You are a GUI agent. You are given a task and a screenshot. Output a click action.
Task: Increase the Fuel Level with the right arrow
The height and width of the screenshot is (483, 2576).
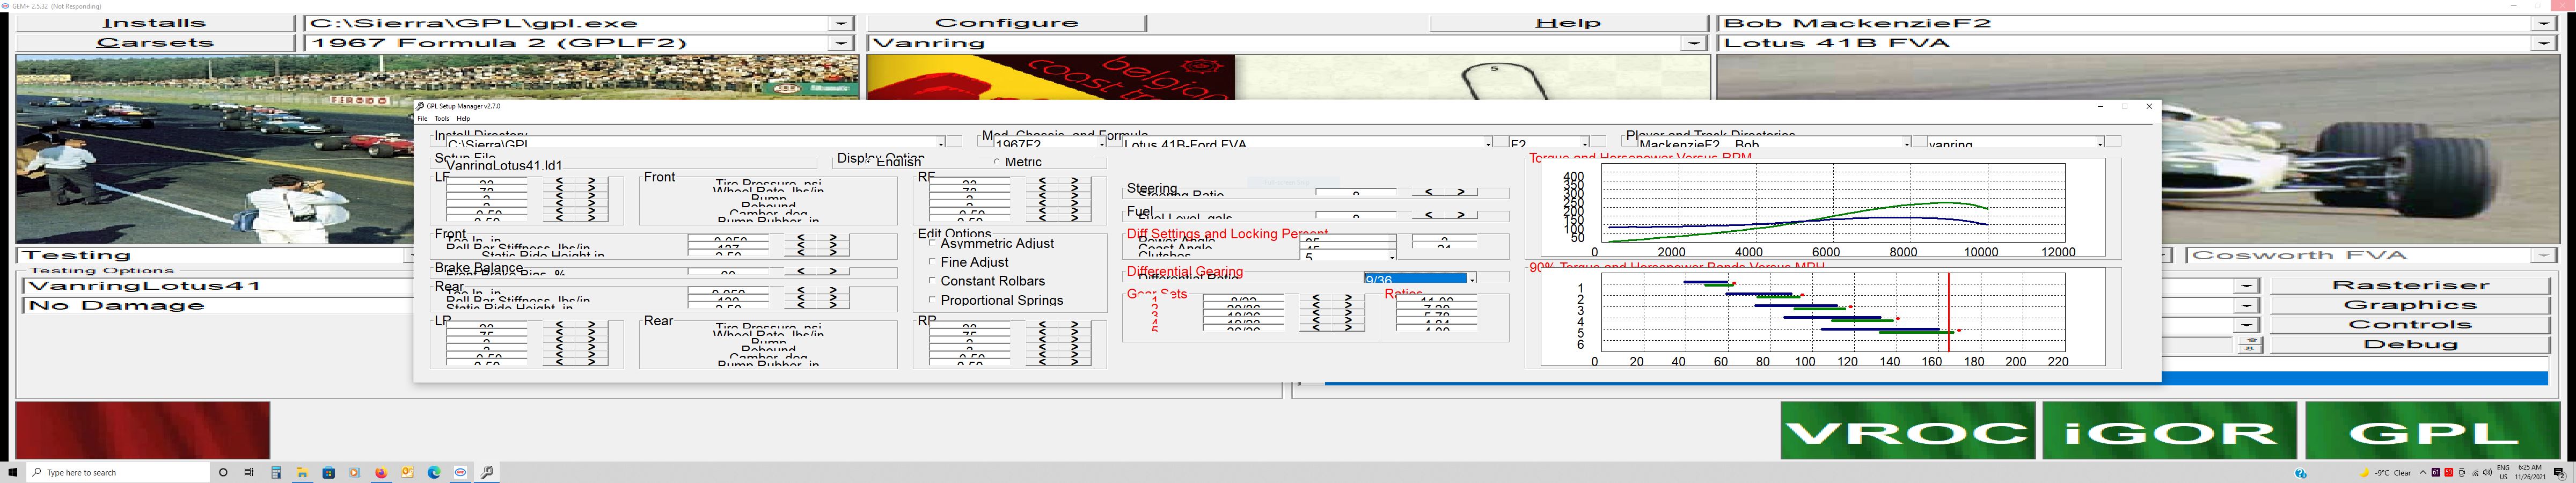tap(1461, 214)
